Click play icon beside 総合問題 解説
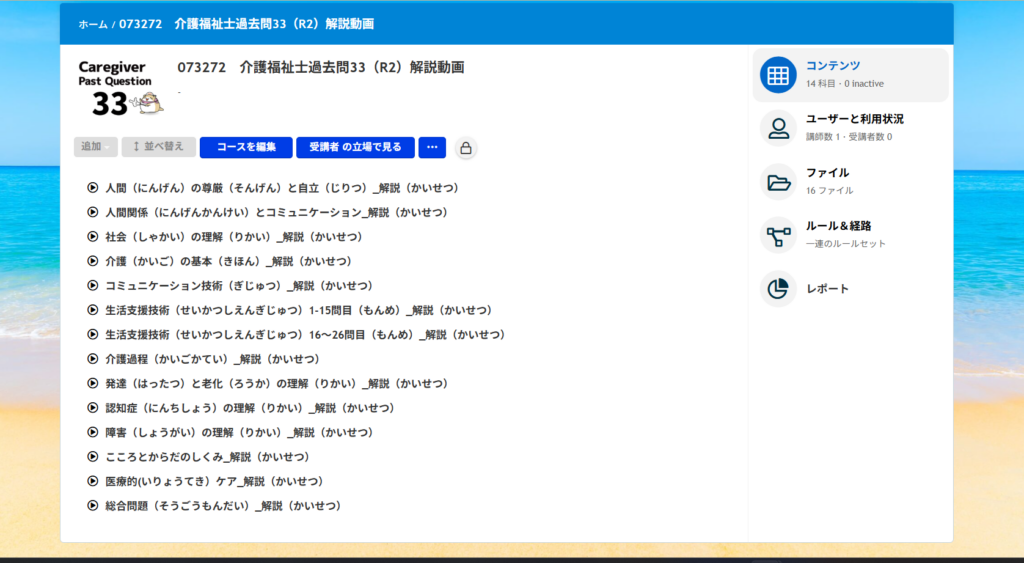1024x563 pixels. 93,506
